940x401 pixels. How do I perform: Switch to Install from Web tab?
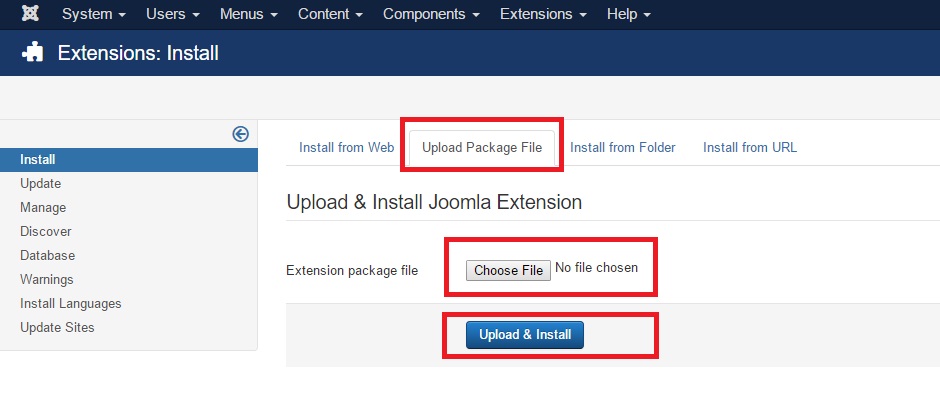click(x=347, y=147)
